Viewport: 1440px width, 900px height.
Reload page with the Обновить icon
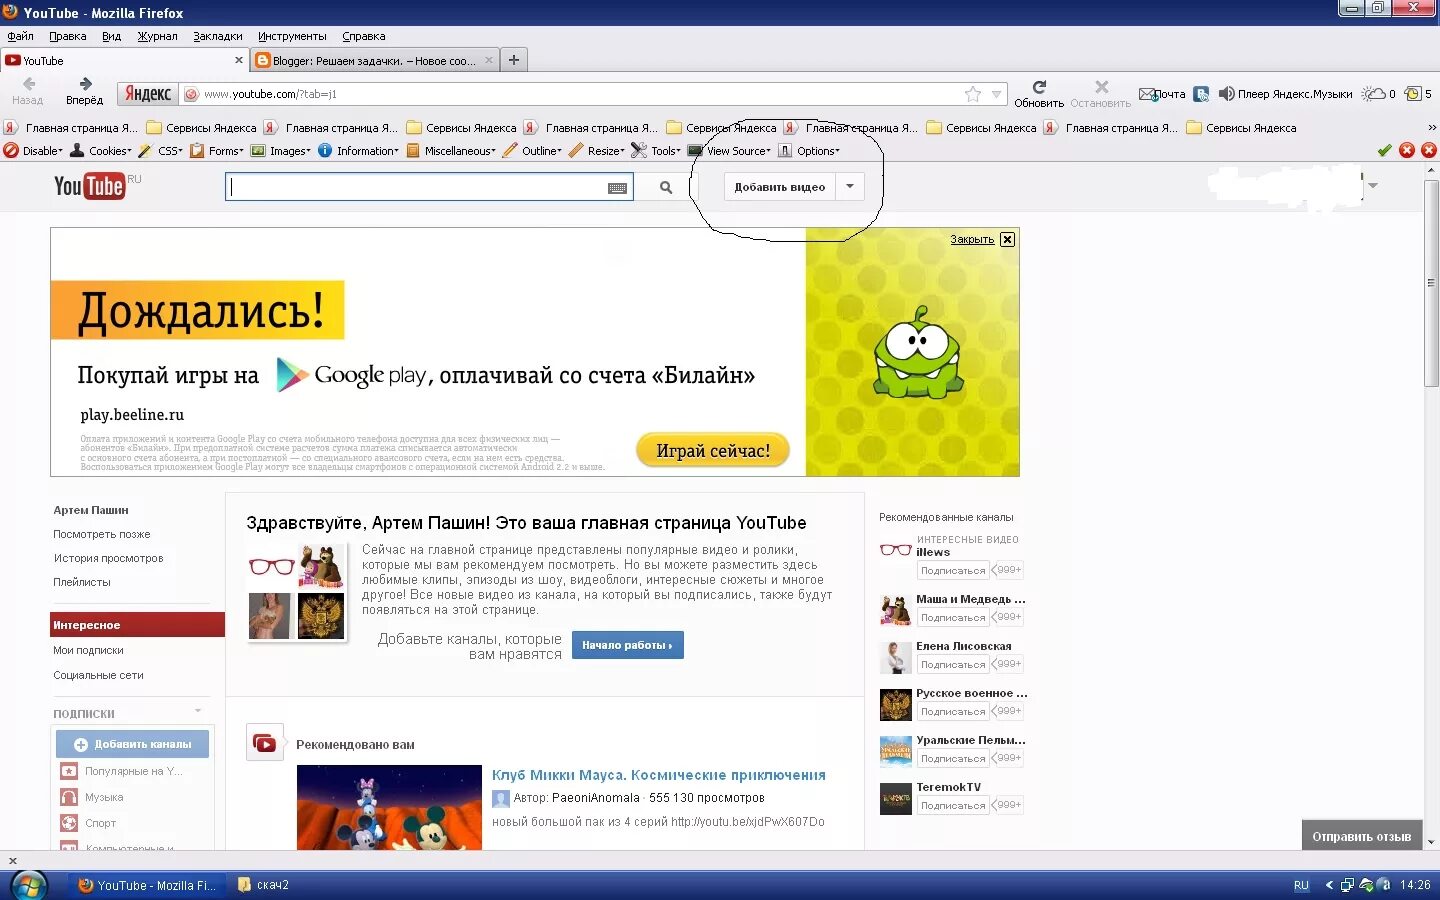pos(1039,87)
